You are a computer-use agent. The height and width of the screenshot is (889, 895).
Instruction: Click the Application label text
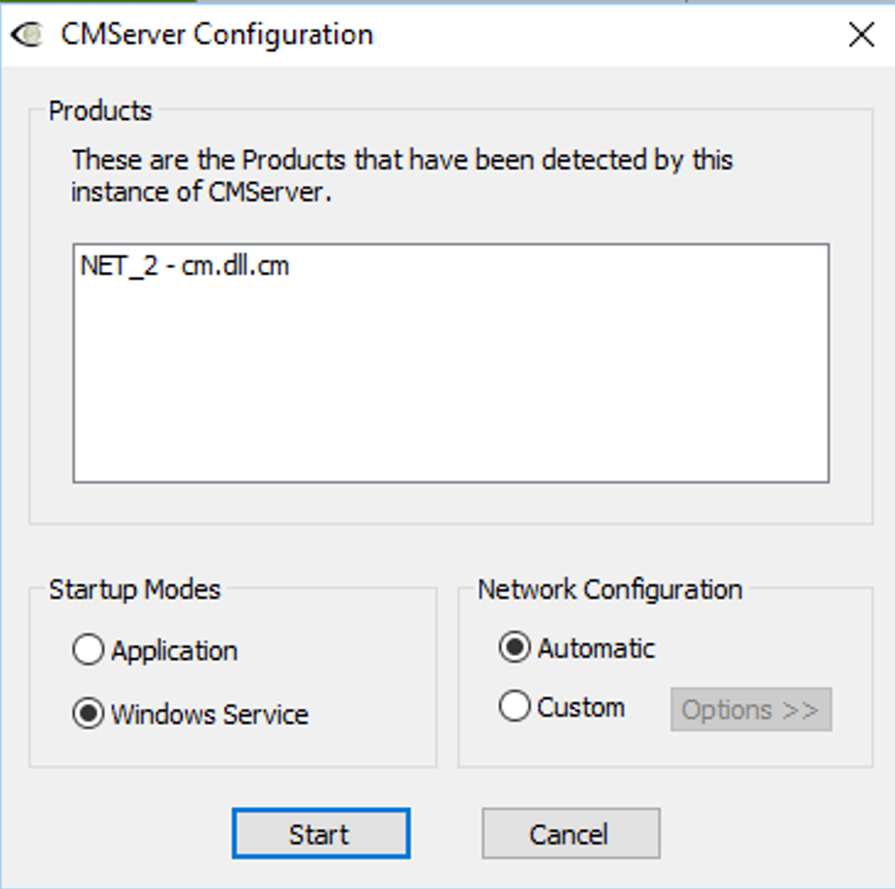click(175, 651)
